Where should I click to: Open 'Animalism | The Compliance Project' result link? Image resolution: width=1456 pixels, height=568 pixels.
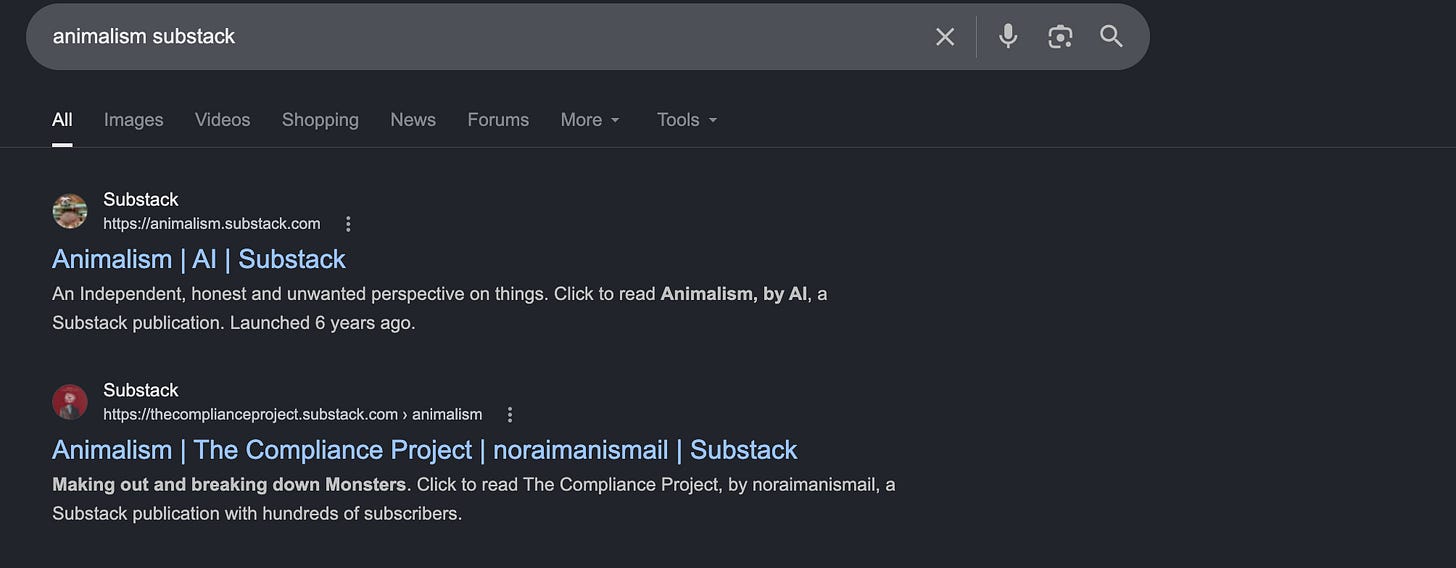425,450
